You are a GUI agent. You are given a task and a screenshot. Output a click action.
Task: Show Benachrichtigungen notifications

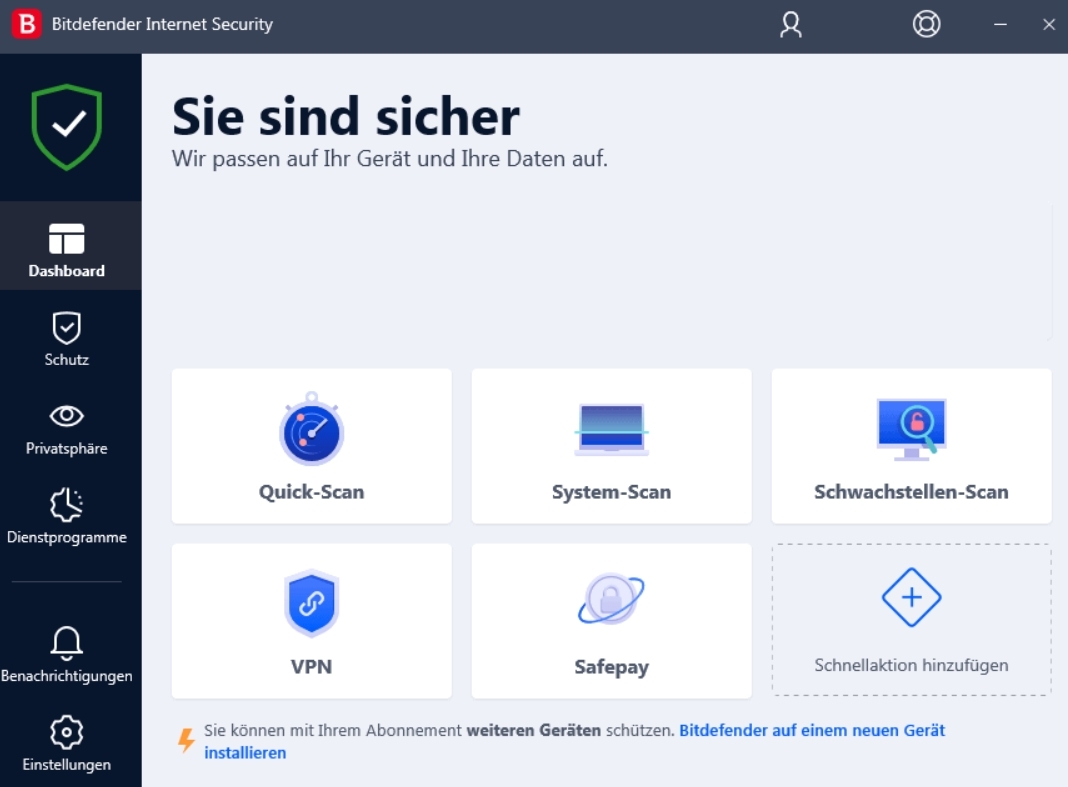(67, 654)
